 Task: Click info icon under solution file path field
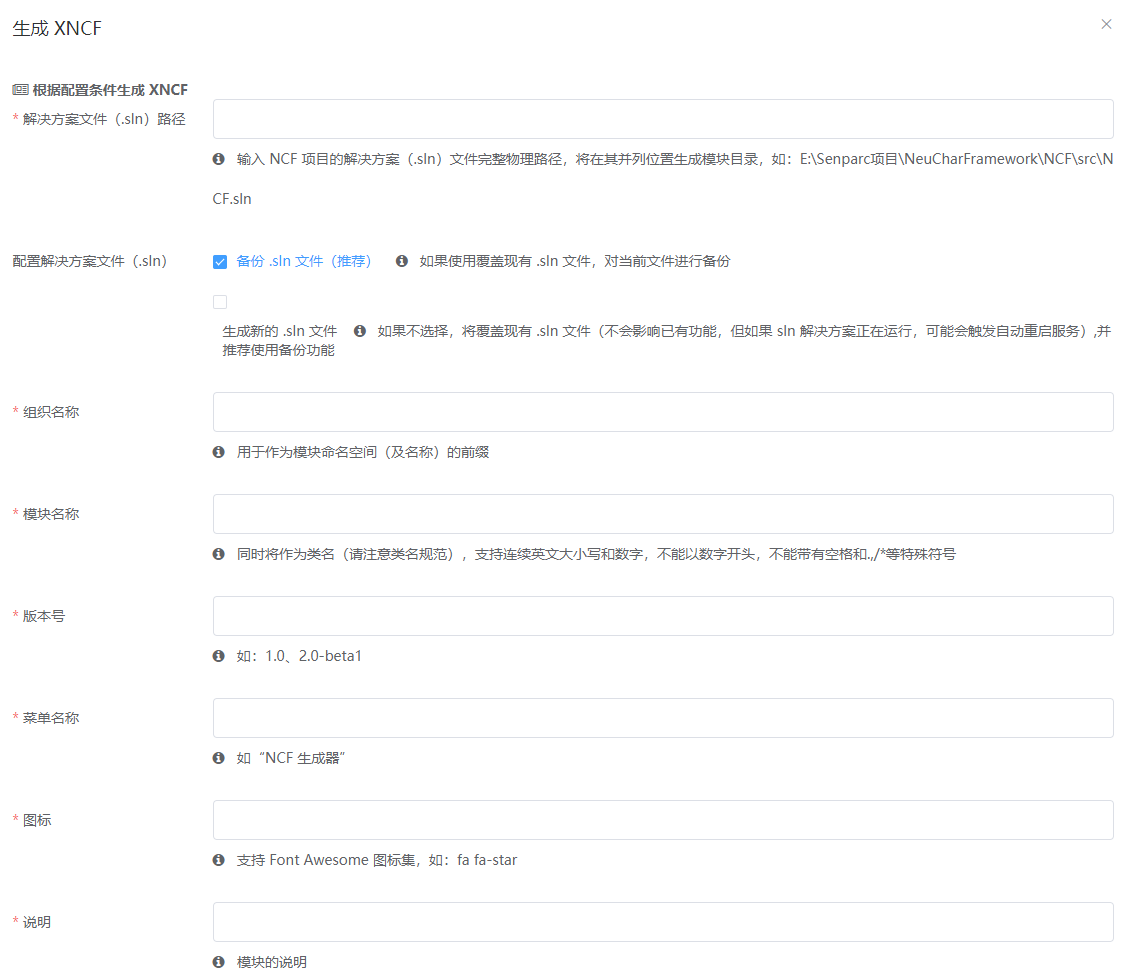click(219, 159)
